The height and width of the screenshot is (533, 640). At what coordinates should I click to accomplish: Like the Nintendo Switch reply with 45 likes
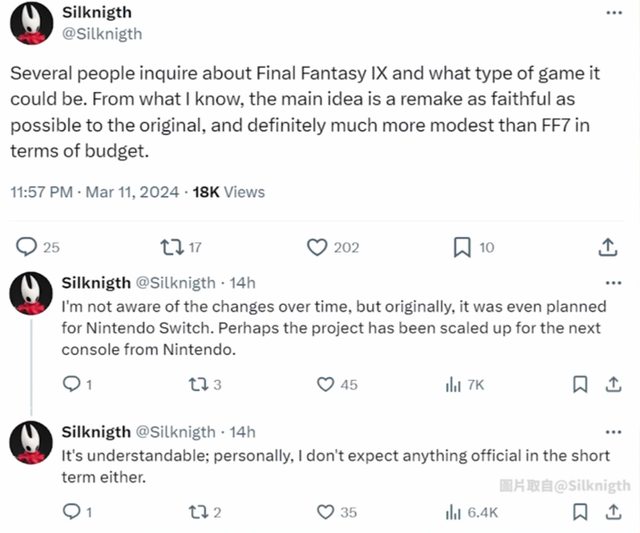325,384
